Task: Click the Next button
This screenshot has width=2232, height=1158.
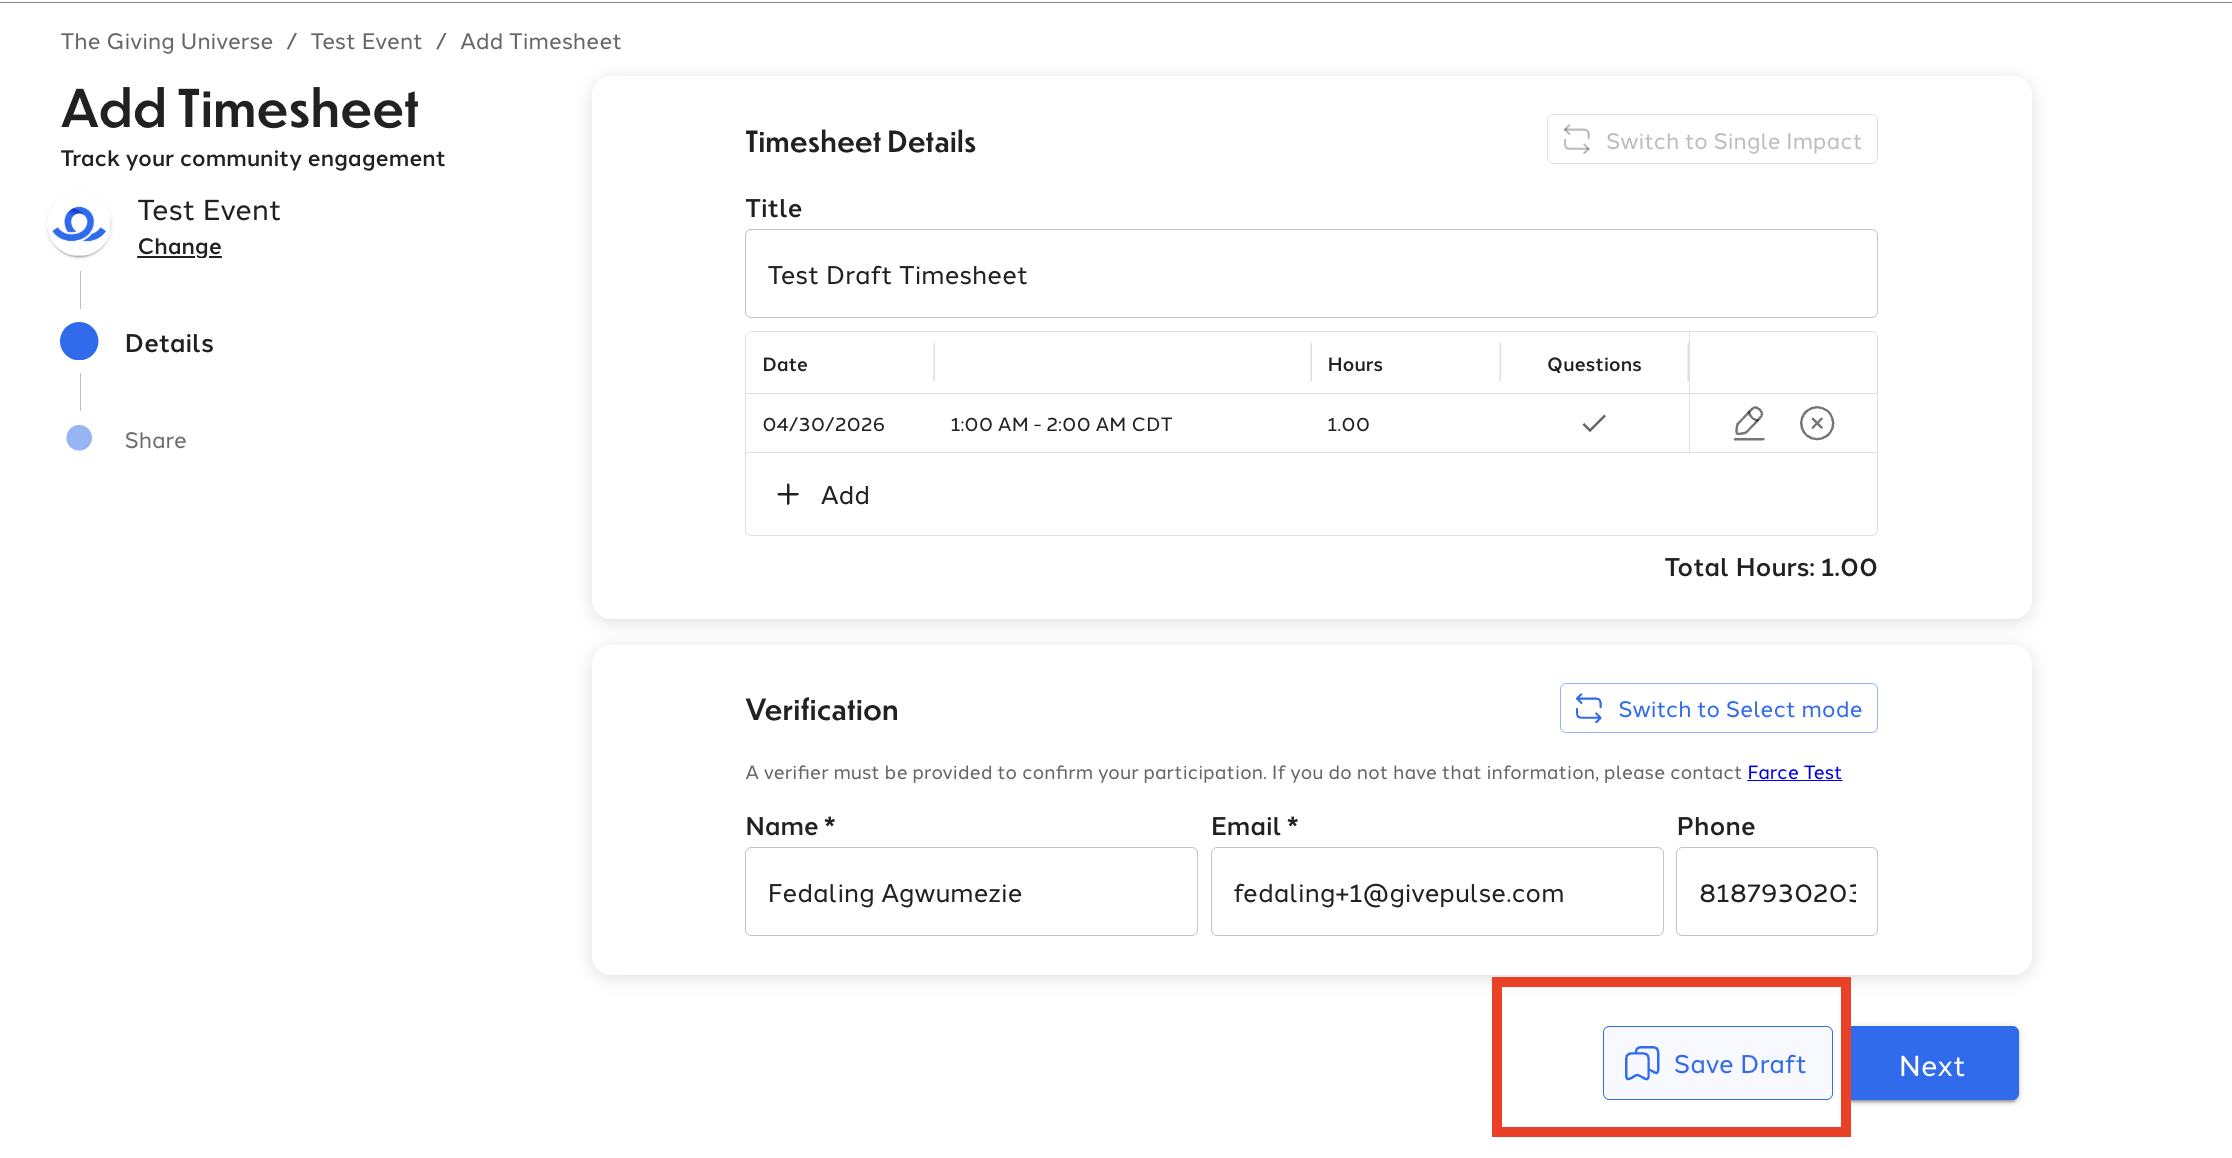Action: pos(1934,1064)
